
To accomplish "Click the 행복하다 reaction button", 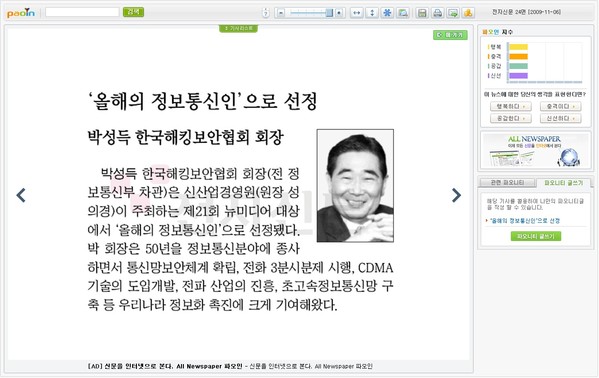I will coord(511,106).
